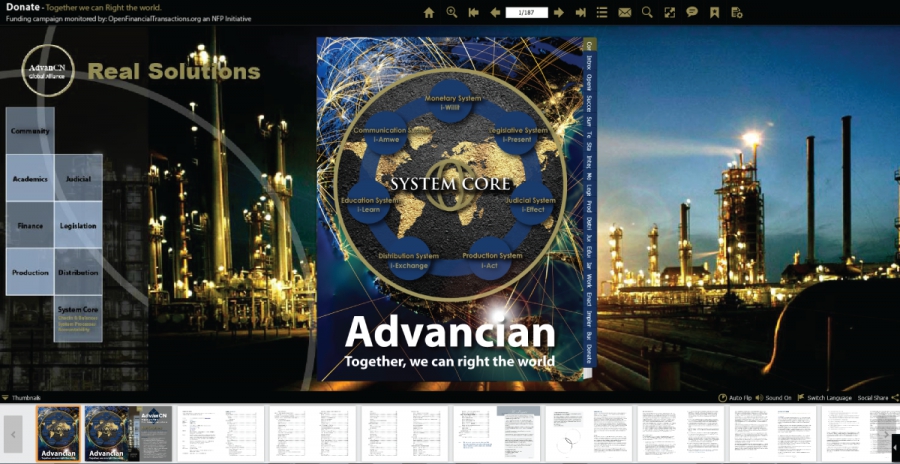The image size is (900, 464).
Task: Toggle fullscreen mode
Action: pos(669,13)
